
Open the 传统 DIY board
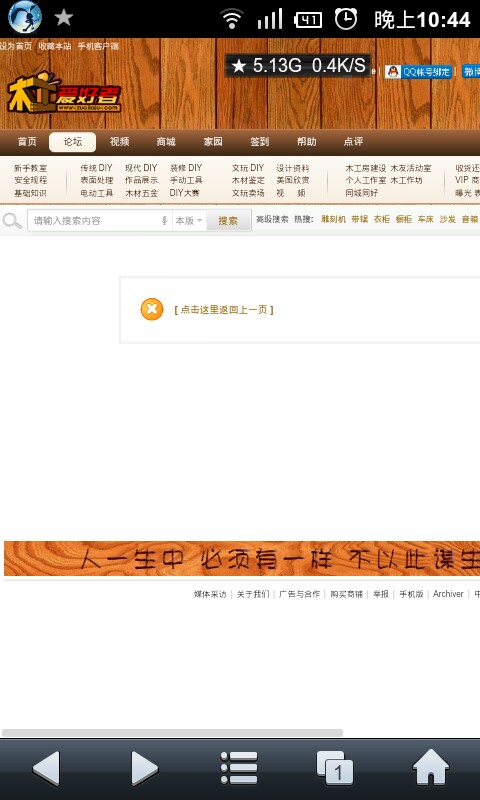point(96,168)
